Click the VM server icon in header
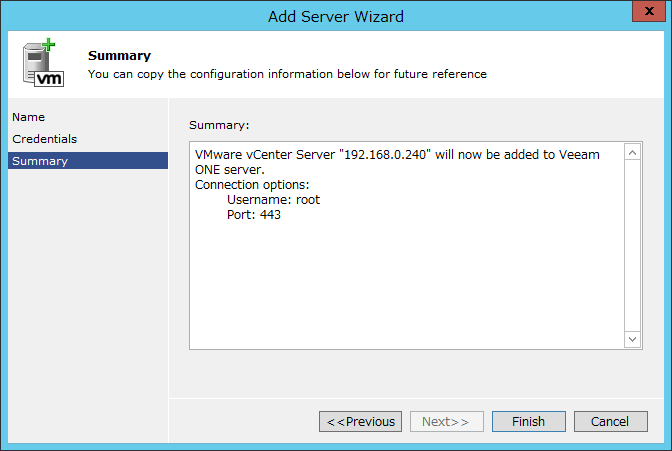This screenshot has width=672, height=451. tap(43, 63)
